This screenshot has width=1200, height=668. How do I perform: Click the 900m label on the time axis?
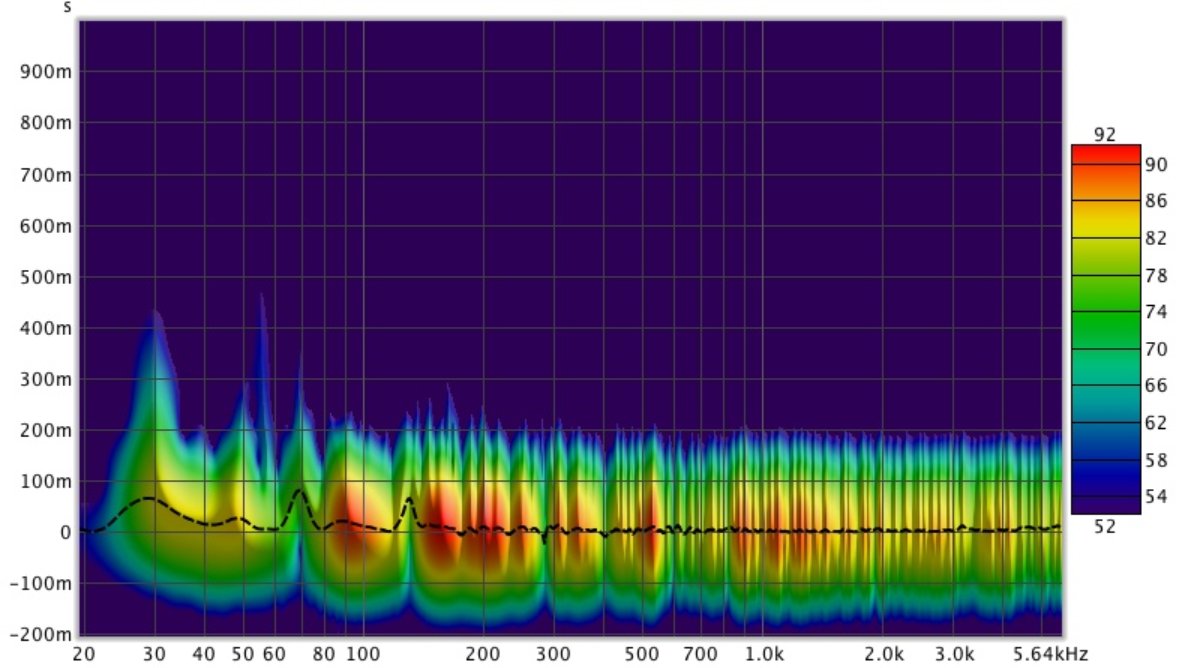pos(46,72)
